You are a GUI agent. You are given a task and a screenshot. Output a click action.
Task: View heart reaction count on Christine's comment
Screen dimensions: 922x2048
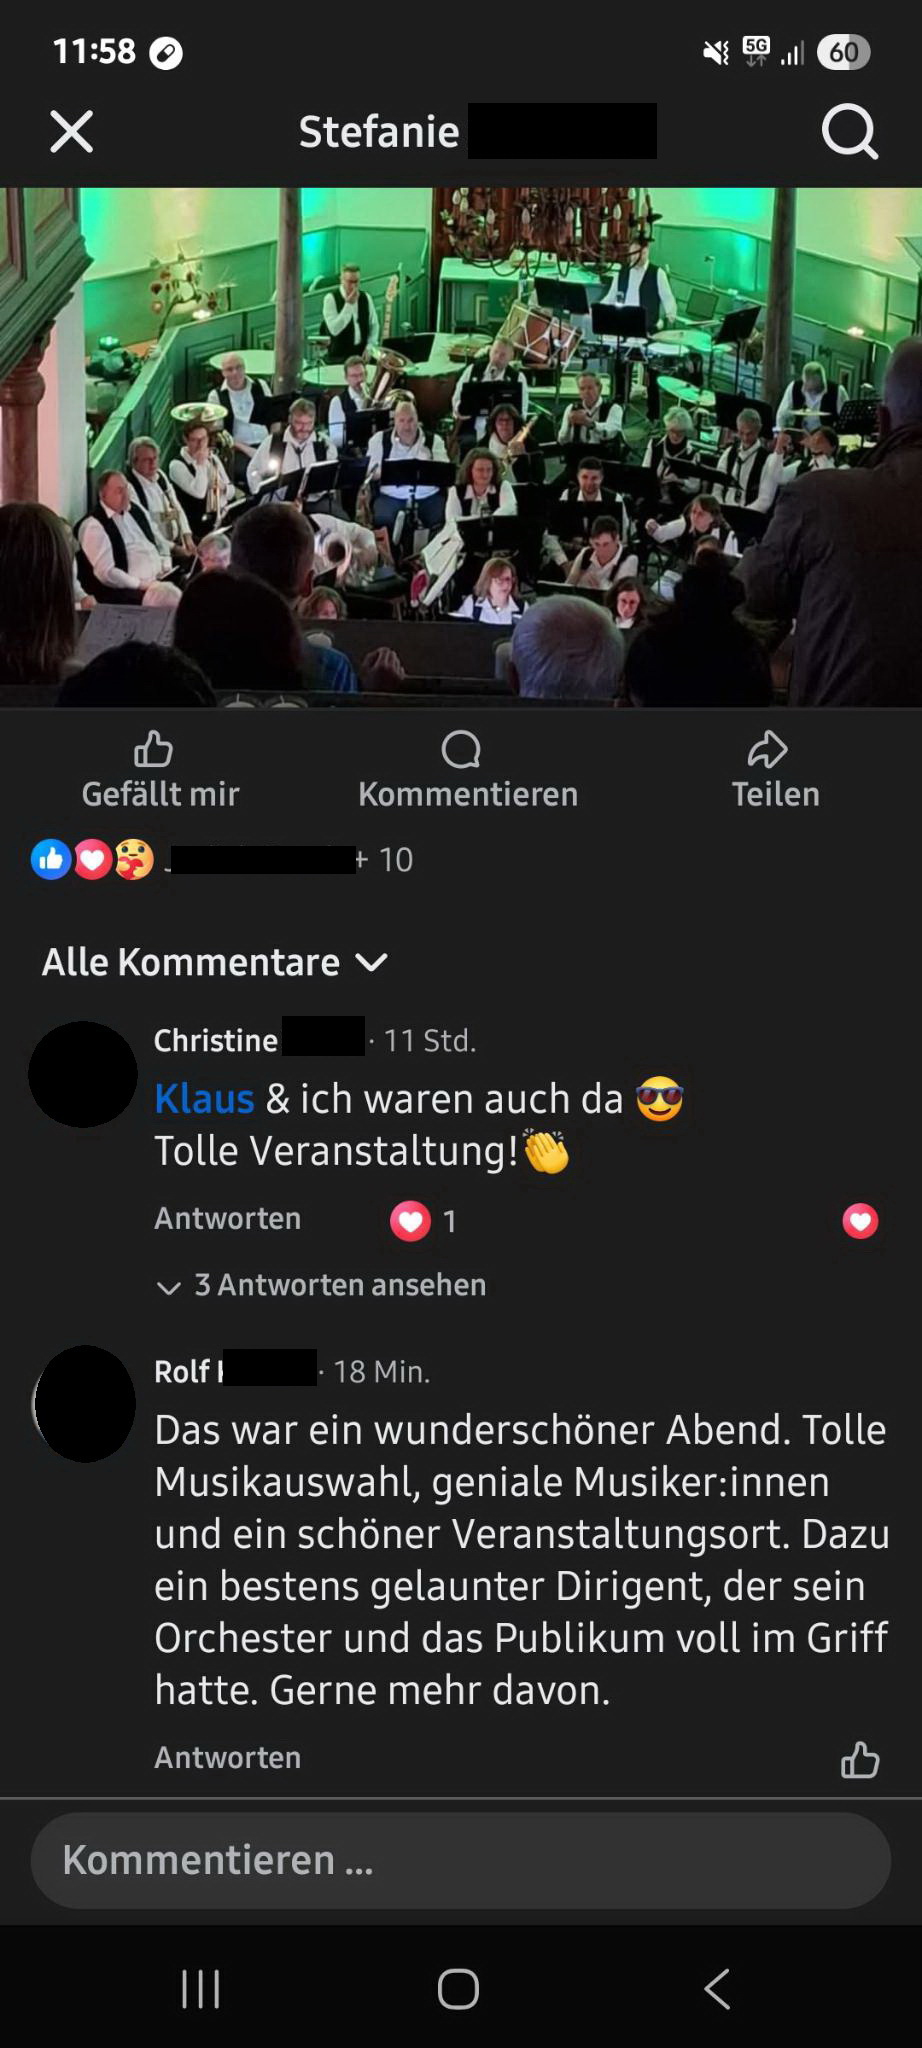tap(424, 1221)
